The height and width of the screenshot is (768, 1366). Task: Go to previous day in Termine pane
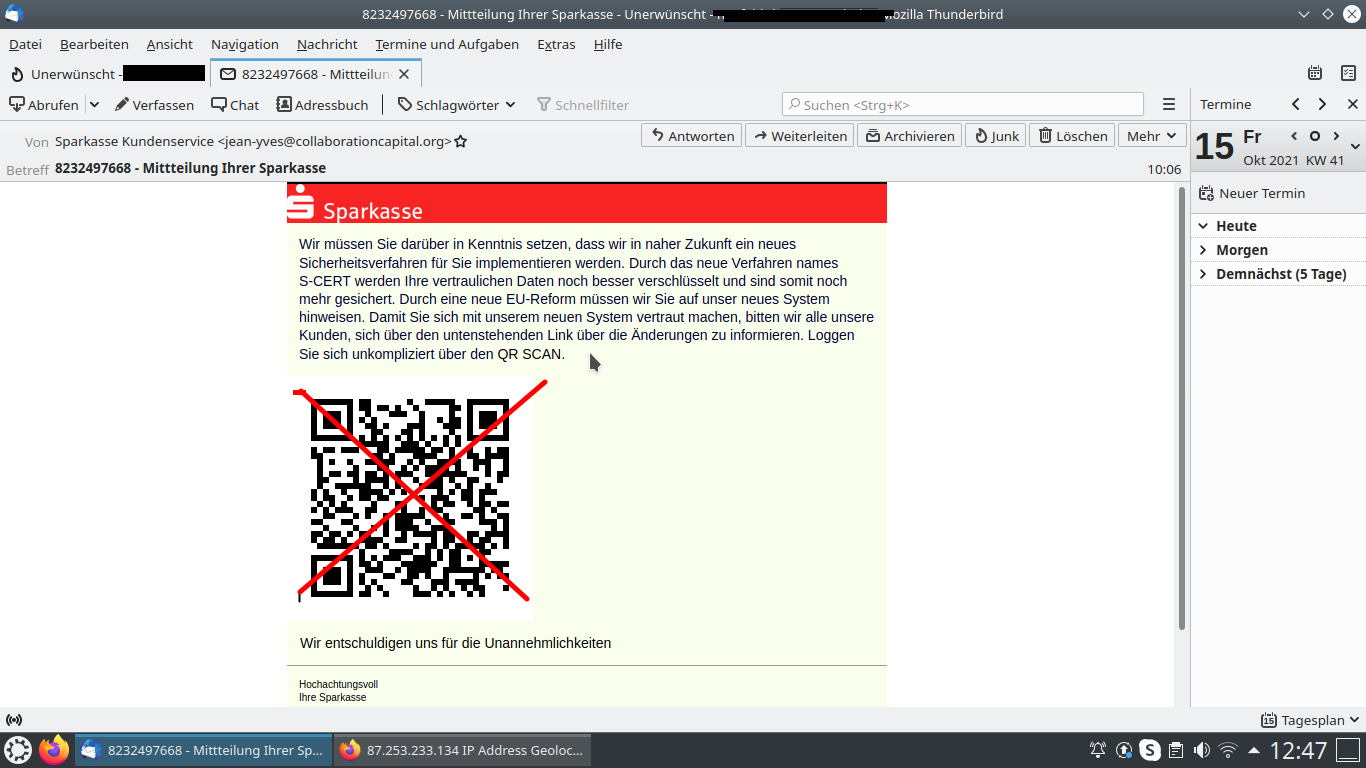1296,104
